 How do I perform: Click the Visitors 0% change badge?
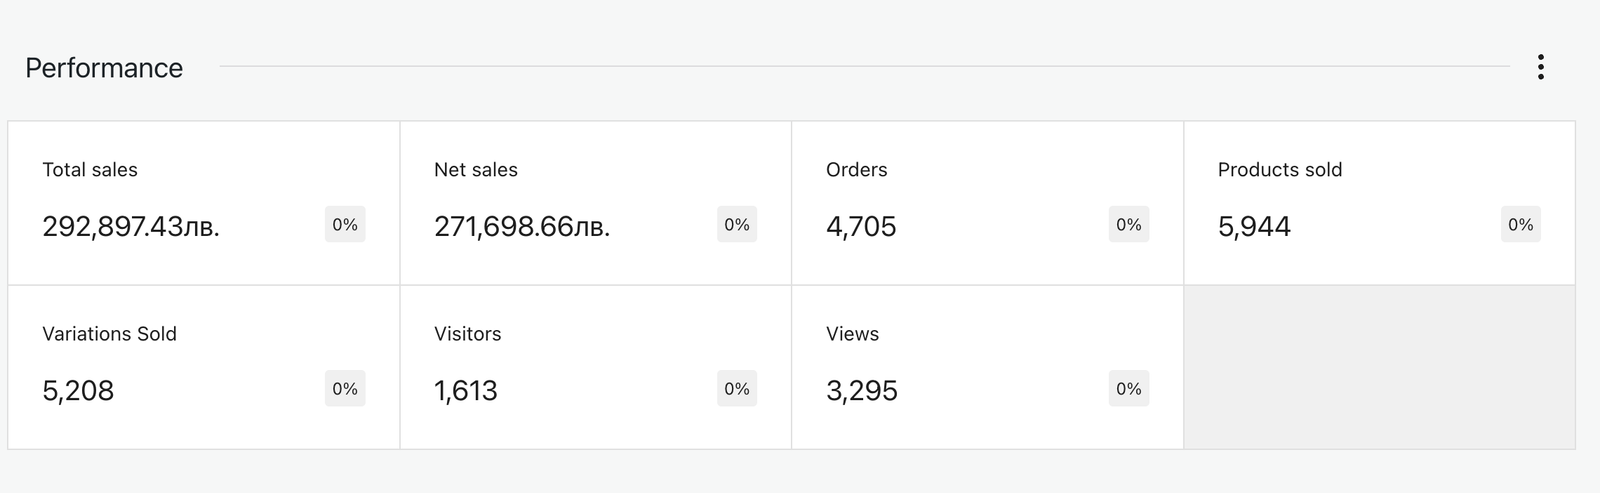(x=737, y=389)
